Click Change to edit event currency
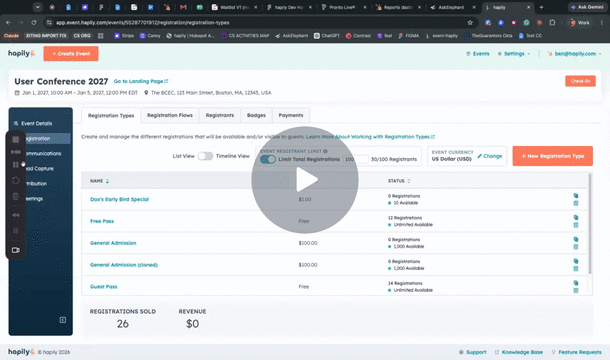Image resolution: width=610 pixels, height=360 pixels. pyautogui.click(x=490, y=156)
